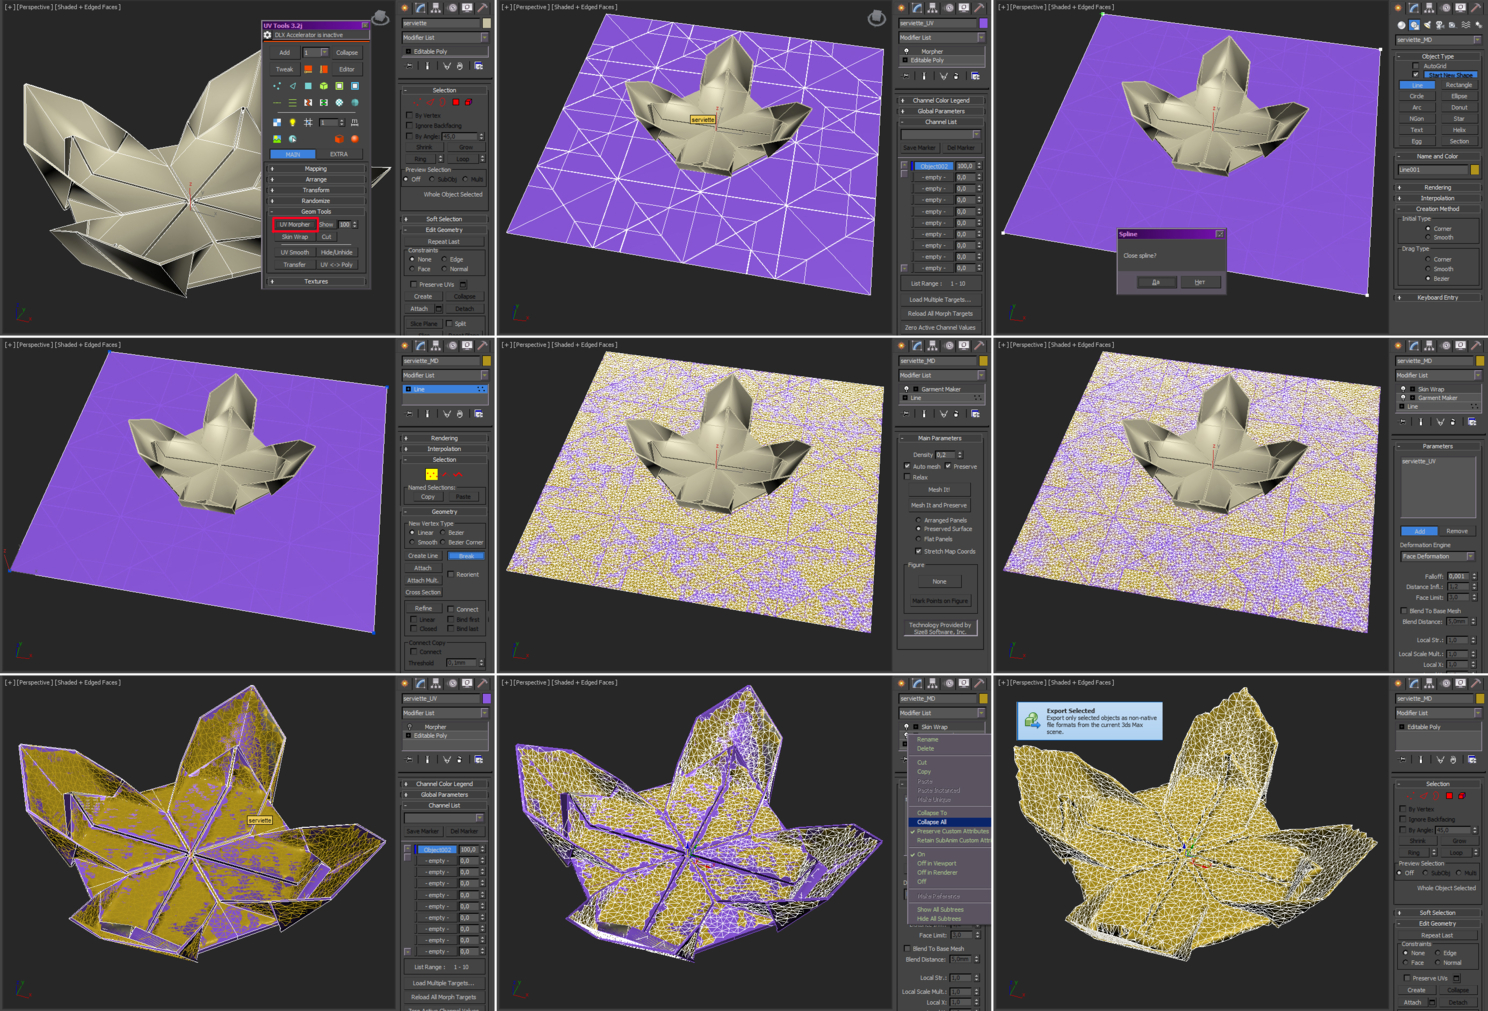The height and width of the screenshot is (1011, 1488).
Task: Select Off in Viewport from context menu
Action: (937, 863)
